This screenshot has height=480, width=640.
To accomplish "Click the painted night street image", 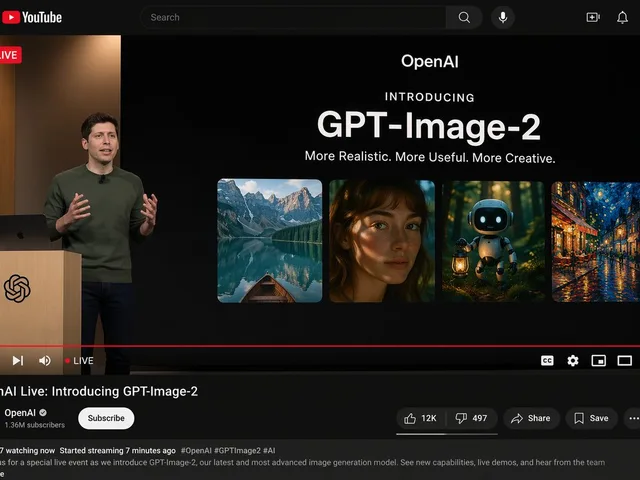I will [x=596, y=242].
